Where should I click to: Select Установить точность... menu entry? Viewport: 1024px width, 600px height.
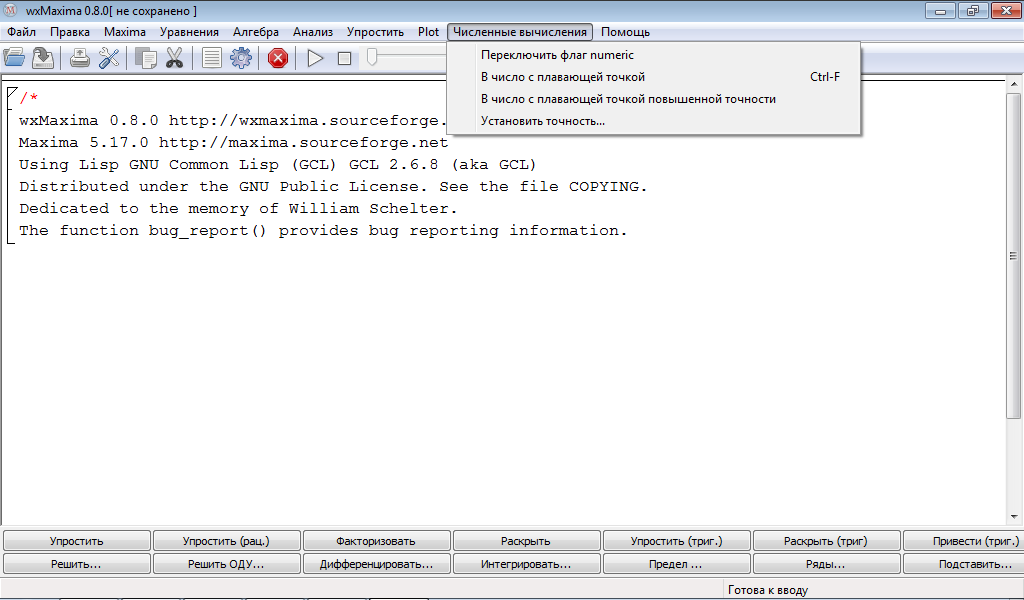tap(654, 121)
